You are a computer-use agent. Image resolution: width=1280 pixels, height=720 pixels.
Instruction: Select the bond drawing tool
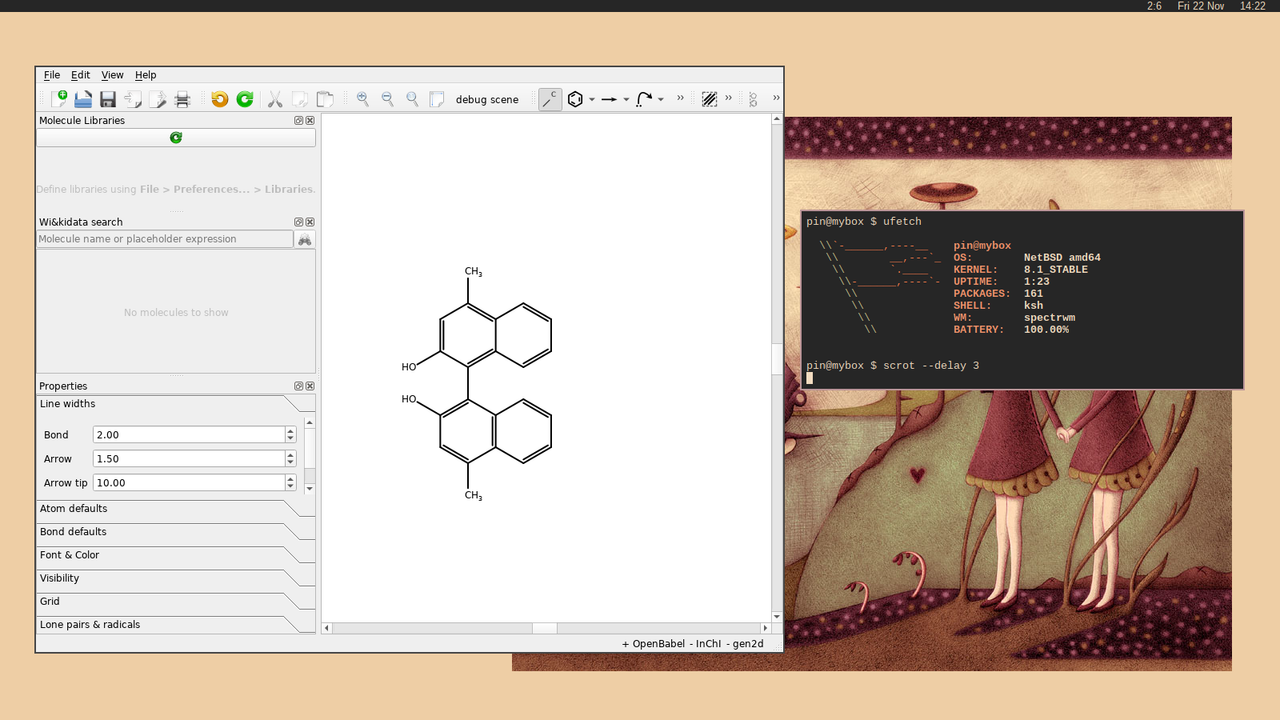(550, 99)
